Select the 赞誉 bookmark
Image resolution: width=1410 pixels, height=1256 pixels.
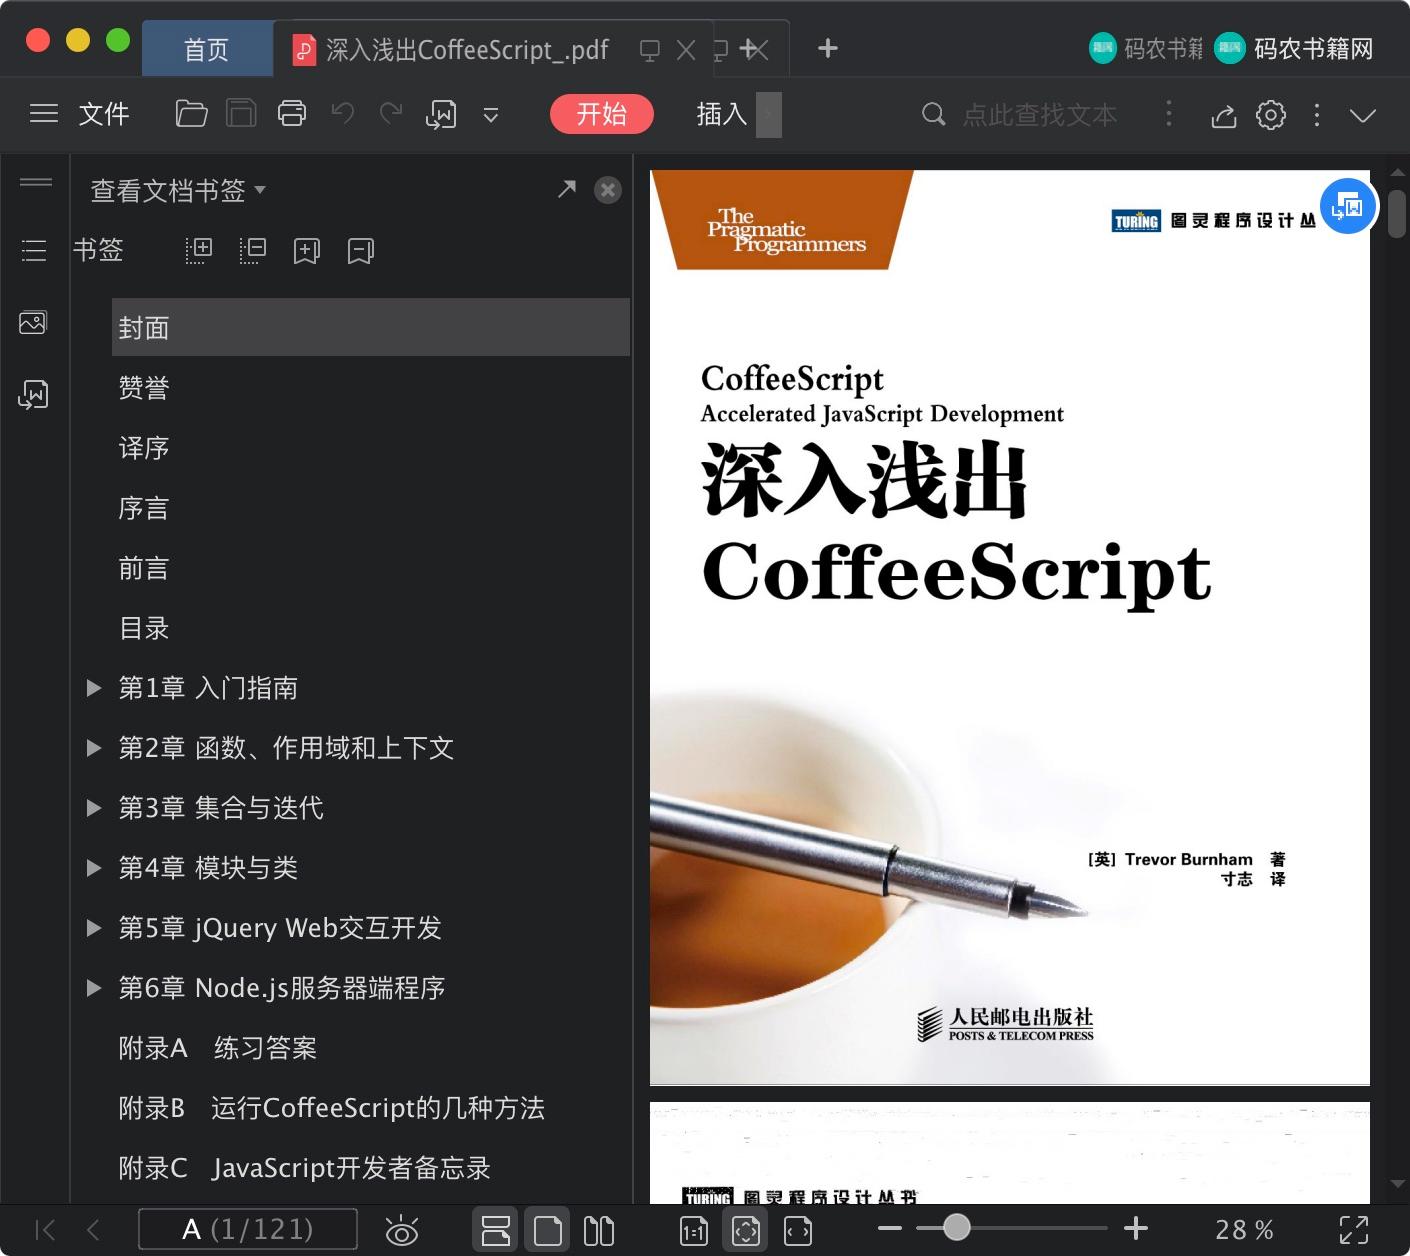144,388
